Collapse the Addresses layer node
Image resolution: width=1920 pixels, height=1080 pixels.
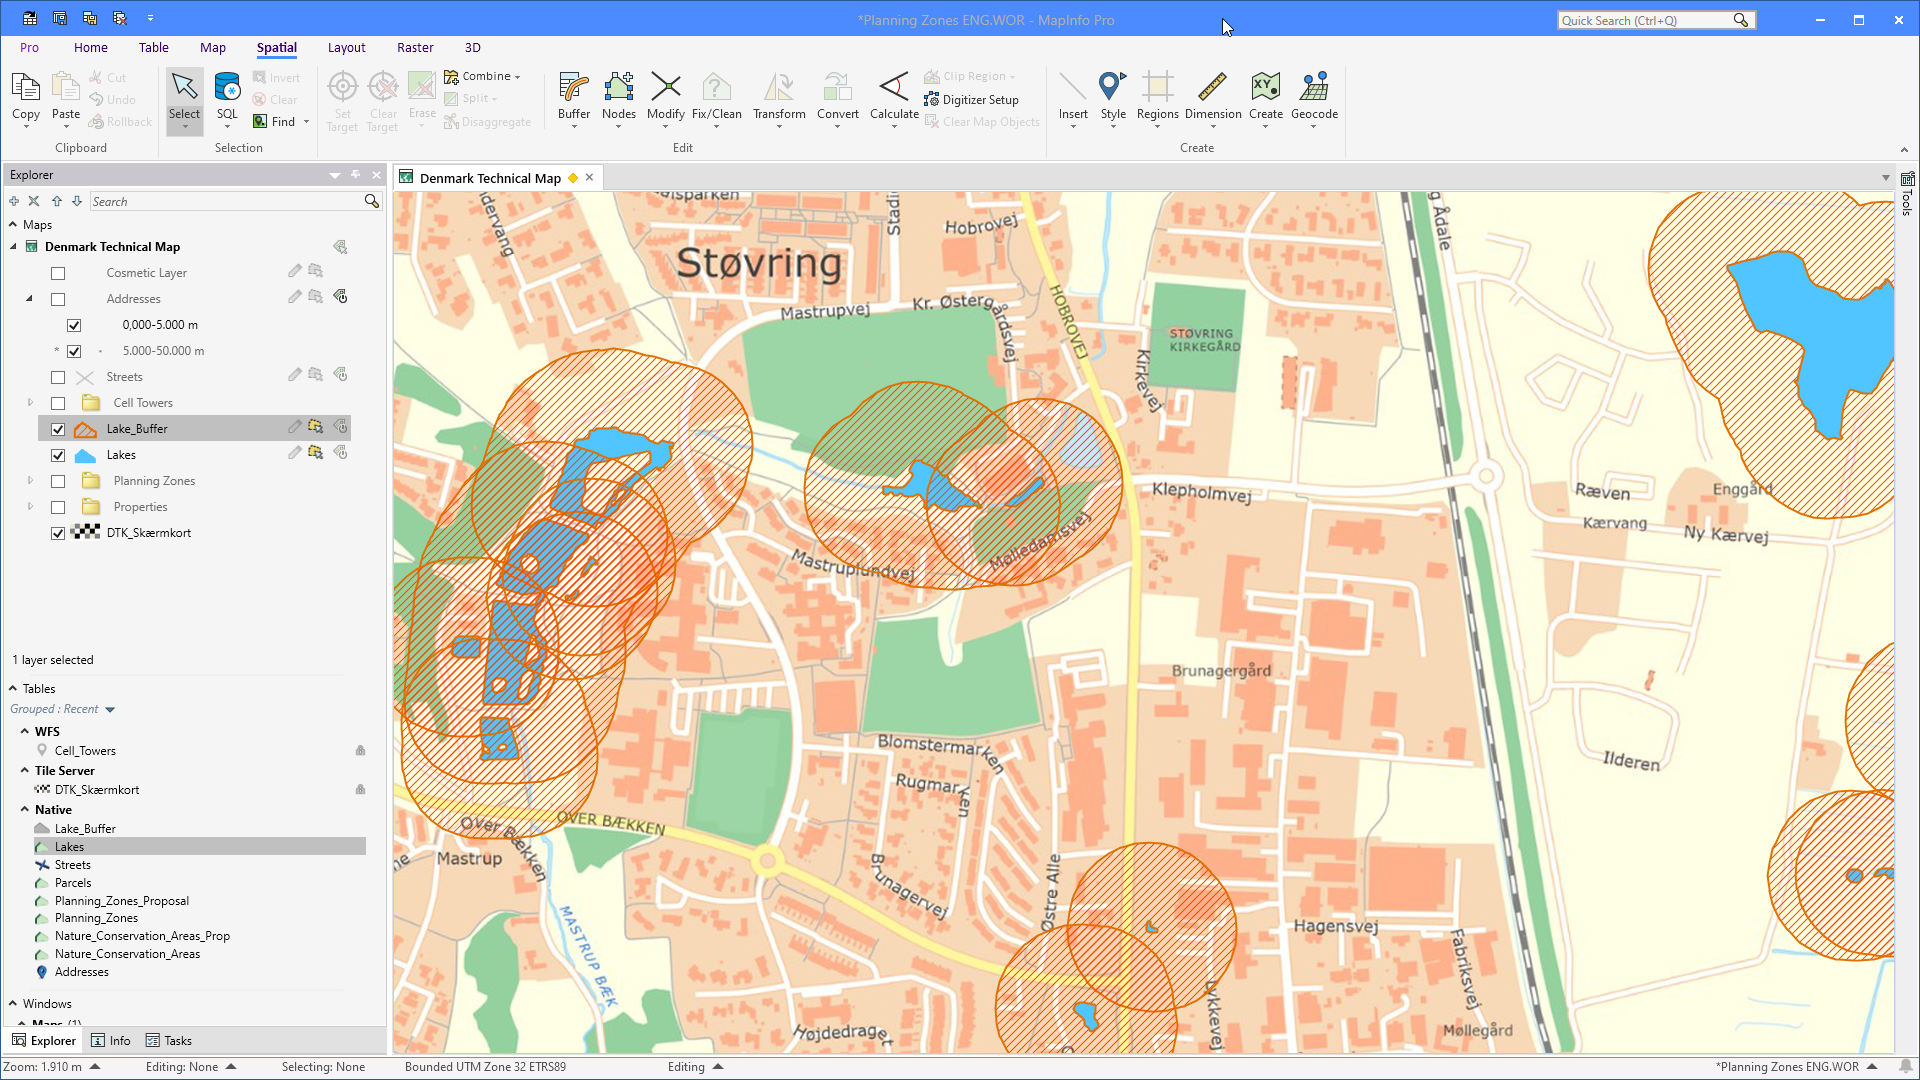coord(30,299)
